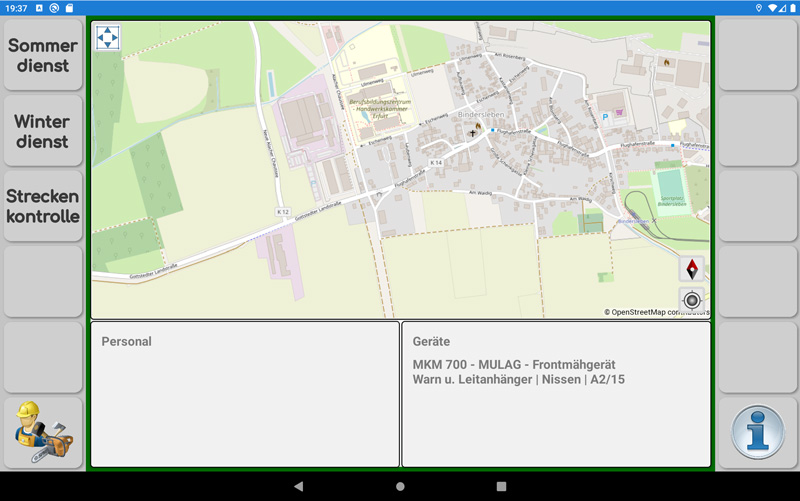Tap the blue parking P marker on map

pos(605,117)
